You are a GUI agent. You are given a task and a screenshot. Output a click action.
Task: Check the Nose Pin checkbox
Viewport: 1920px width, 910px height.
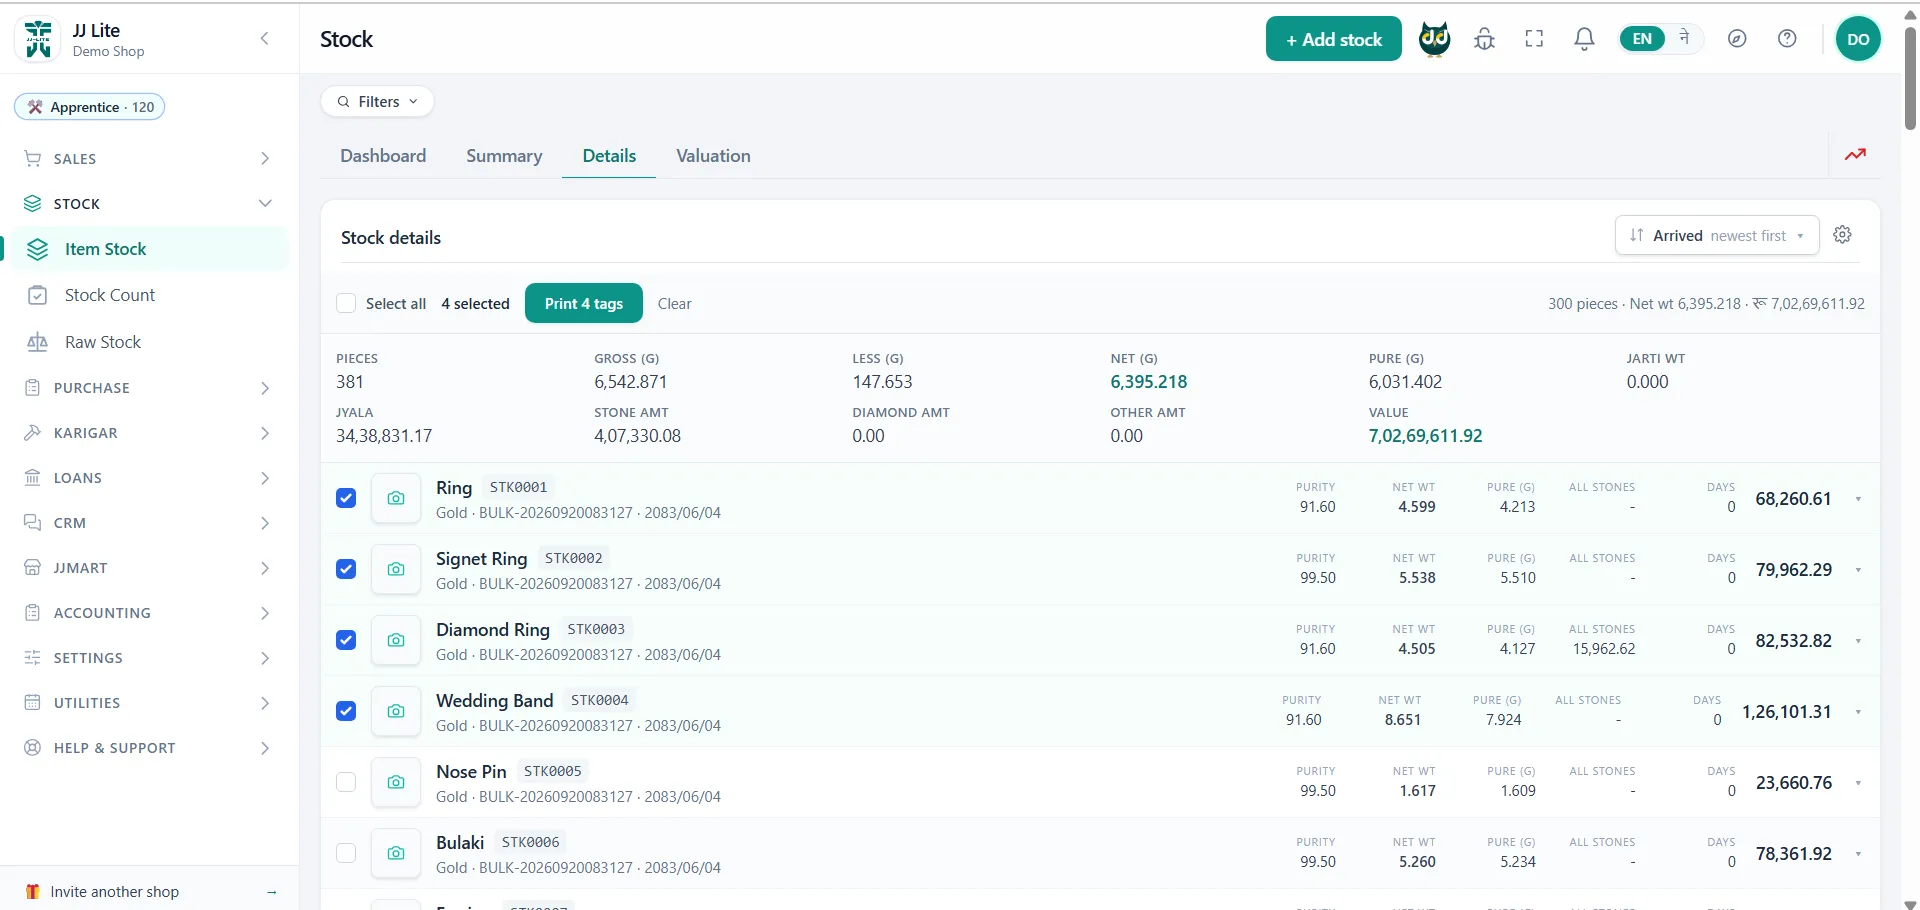tap(346, 782)
